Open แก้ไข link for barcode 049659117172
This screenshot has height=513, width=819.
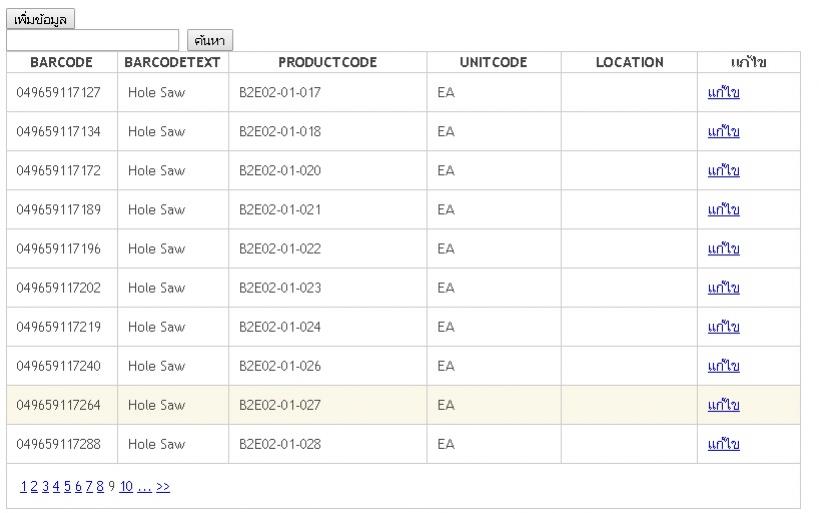pos(723,171)
